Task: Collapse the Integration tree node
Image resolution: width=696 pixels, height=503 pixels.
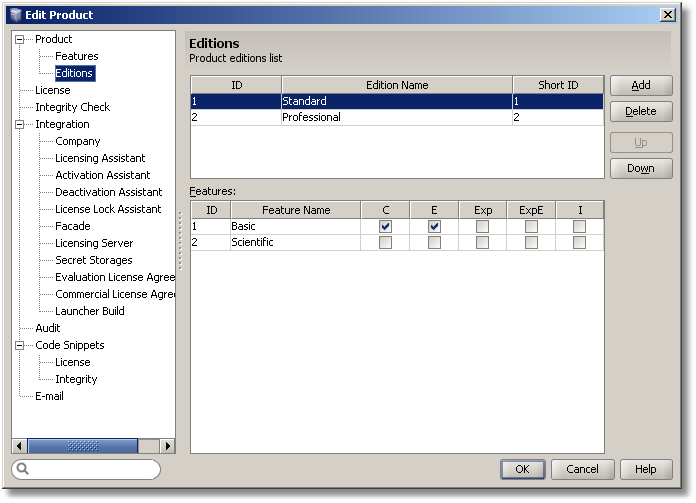Action: point(19,125)
